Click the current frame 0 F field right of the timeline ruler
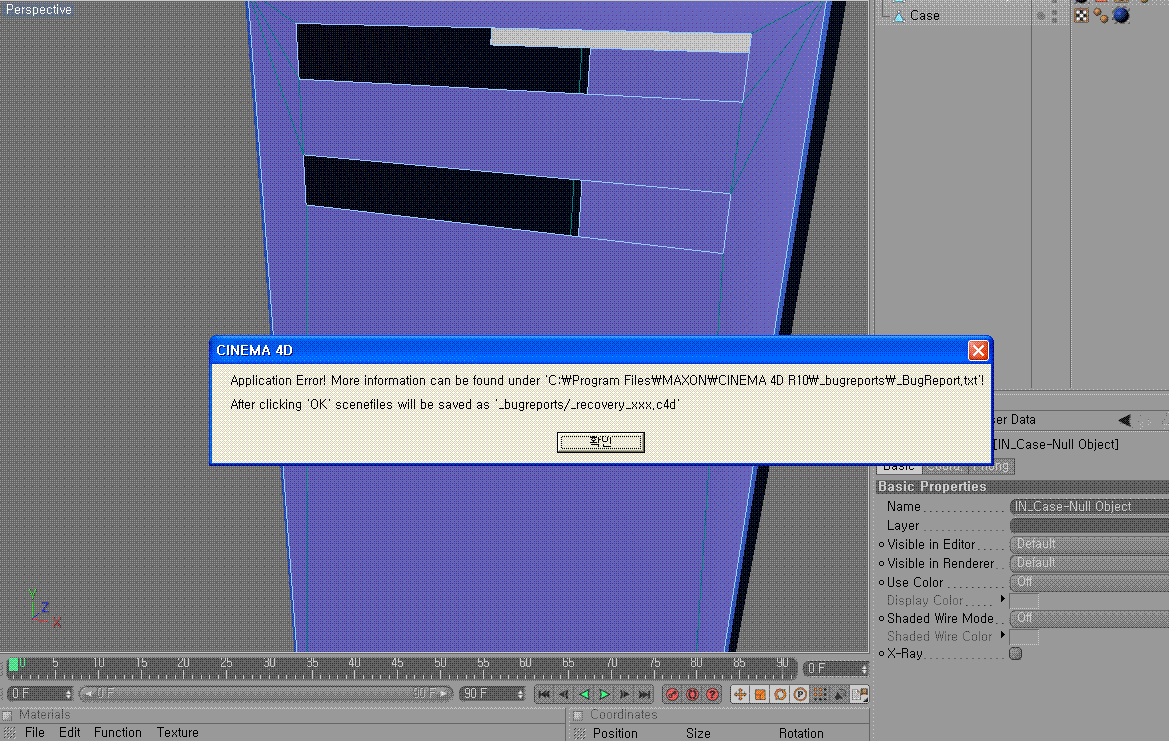 click(836, 669)
